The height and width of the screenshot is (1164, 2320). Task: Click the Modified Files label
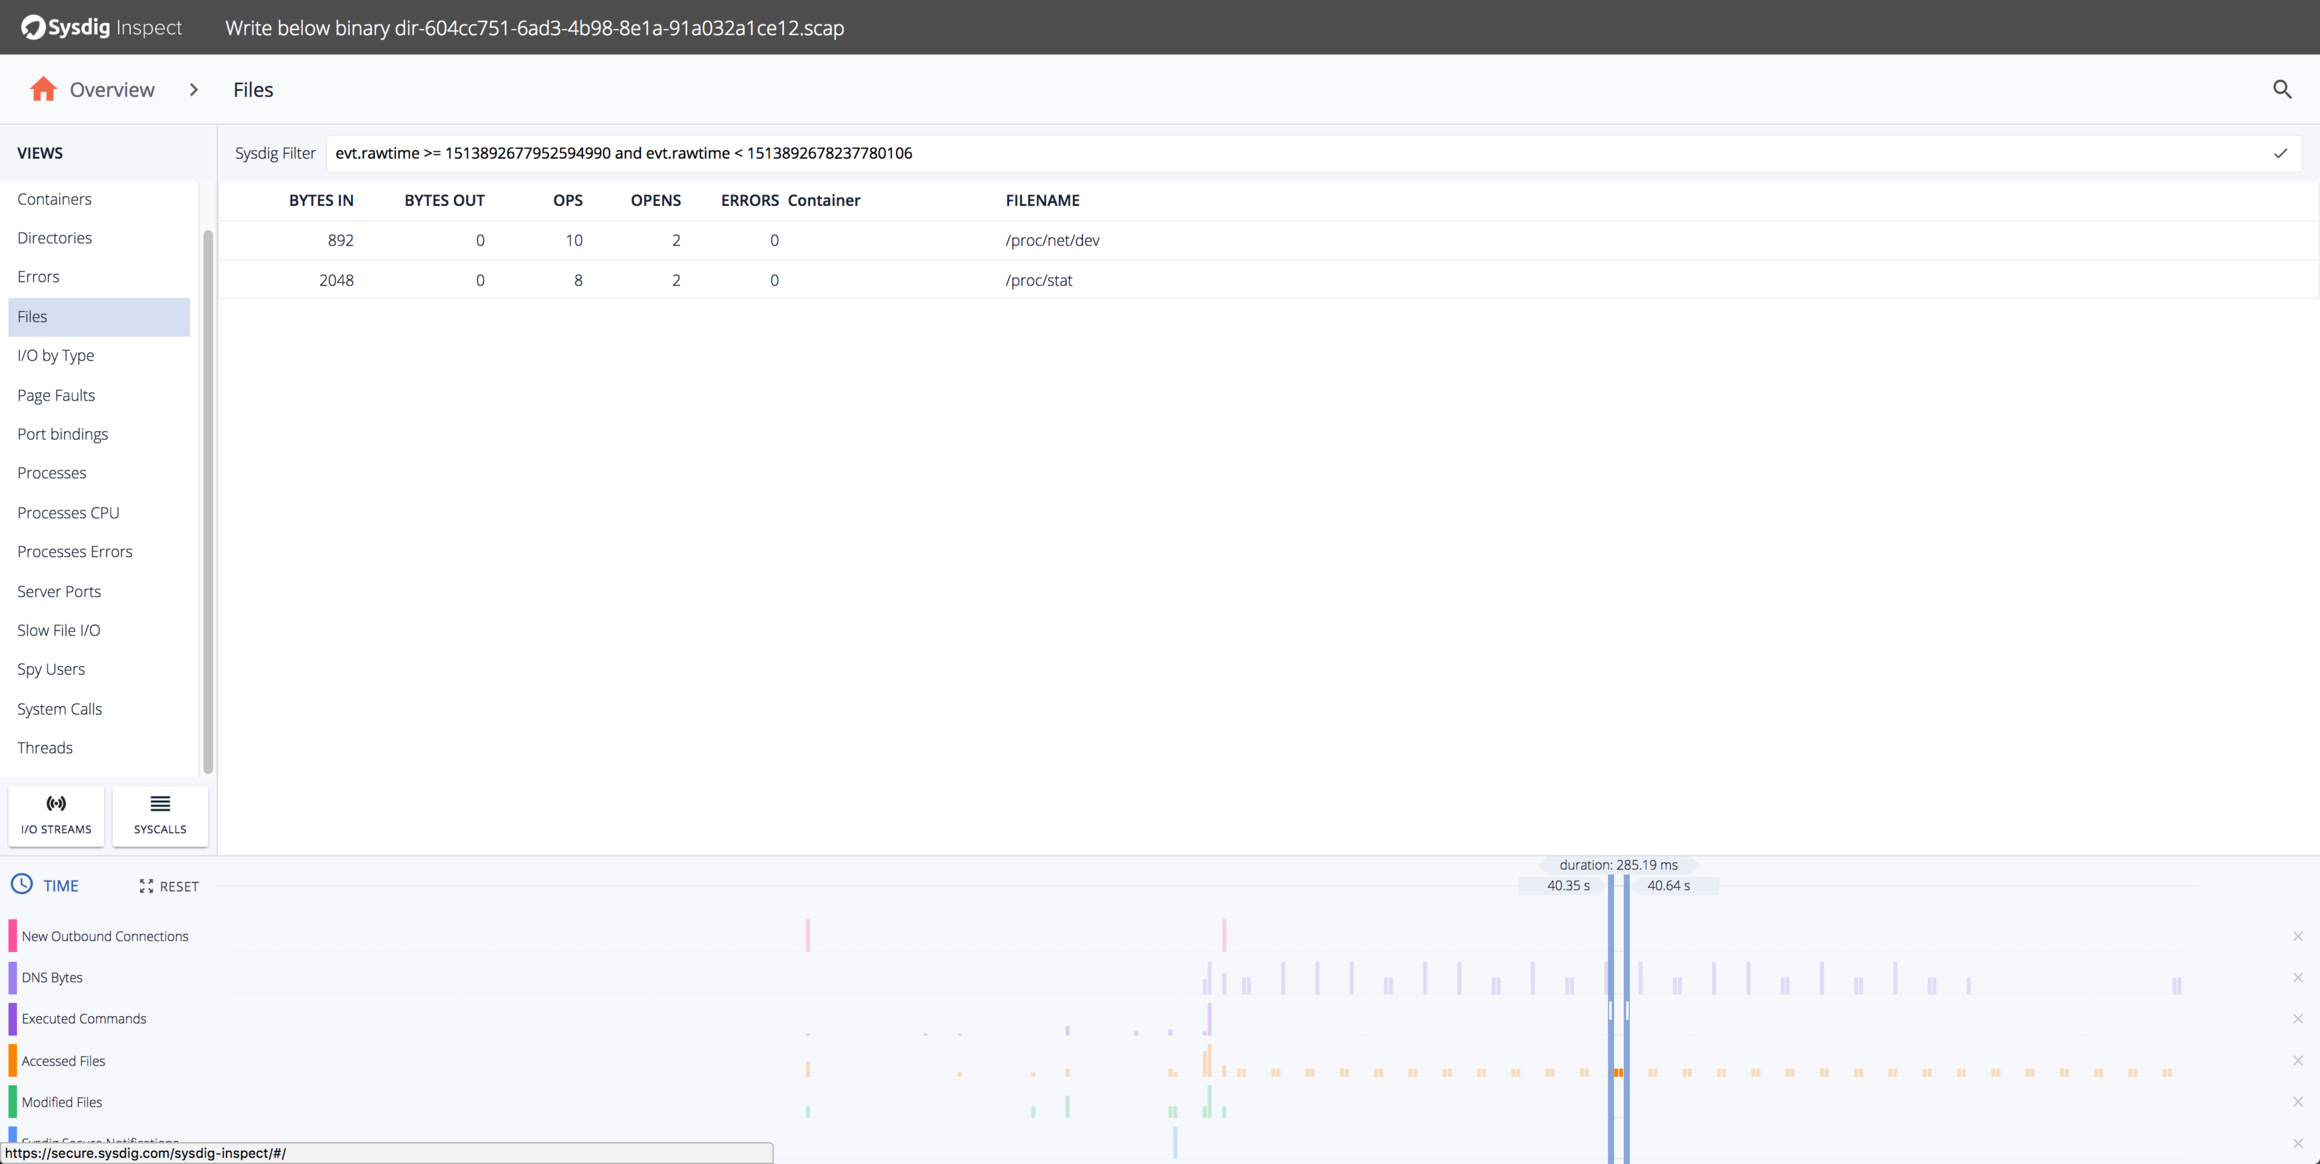tap(62, 1101)
